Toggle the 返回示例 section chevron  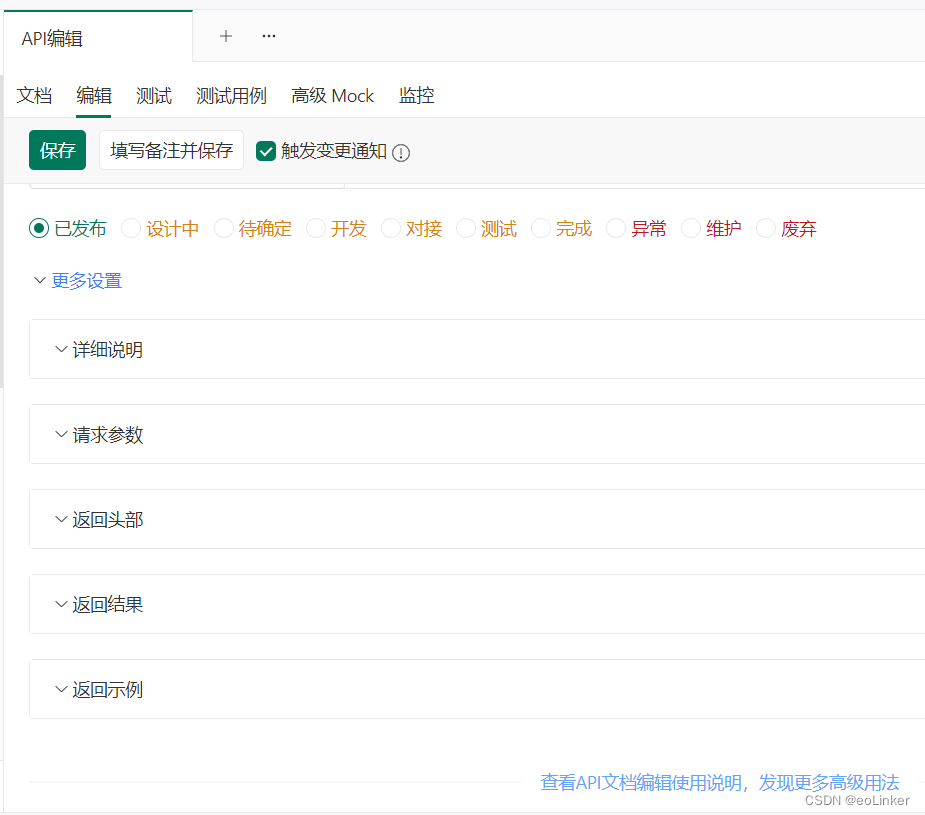coord(61,689)
